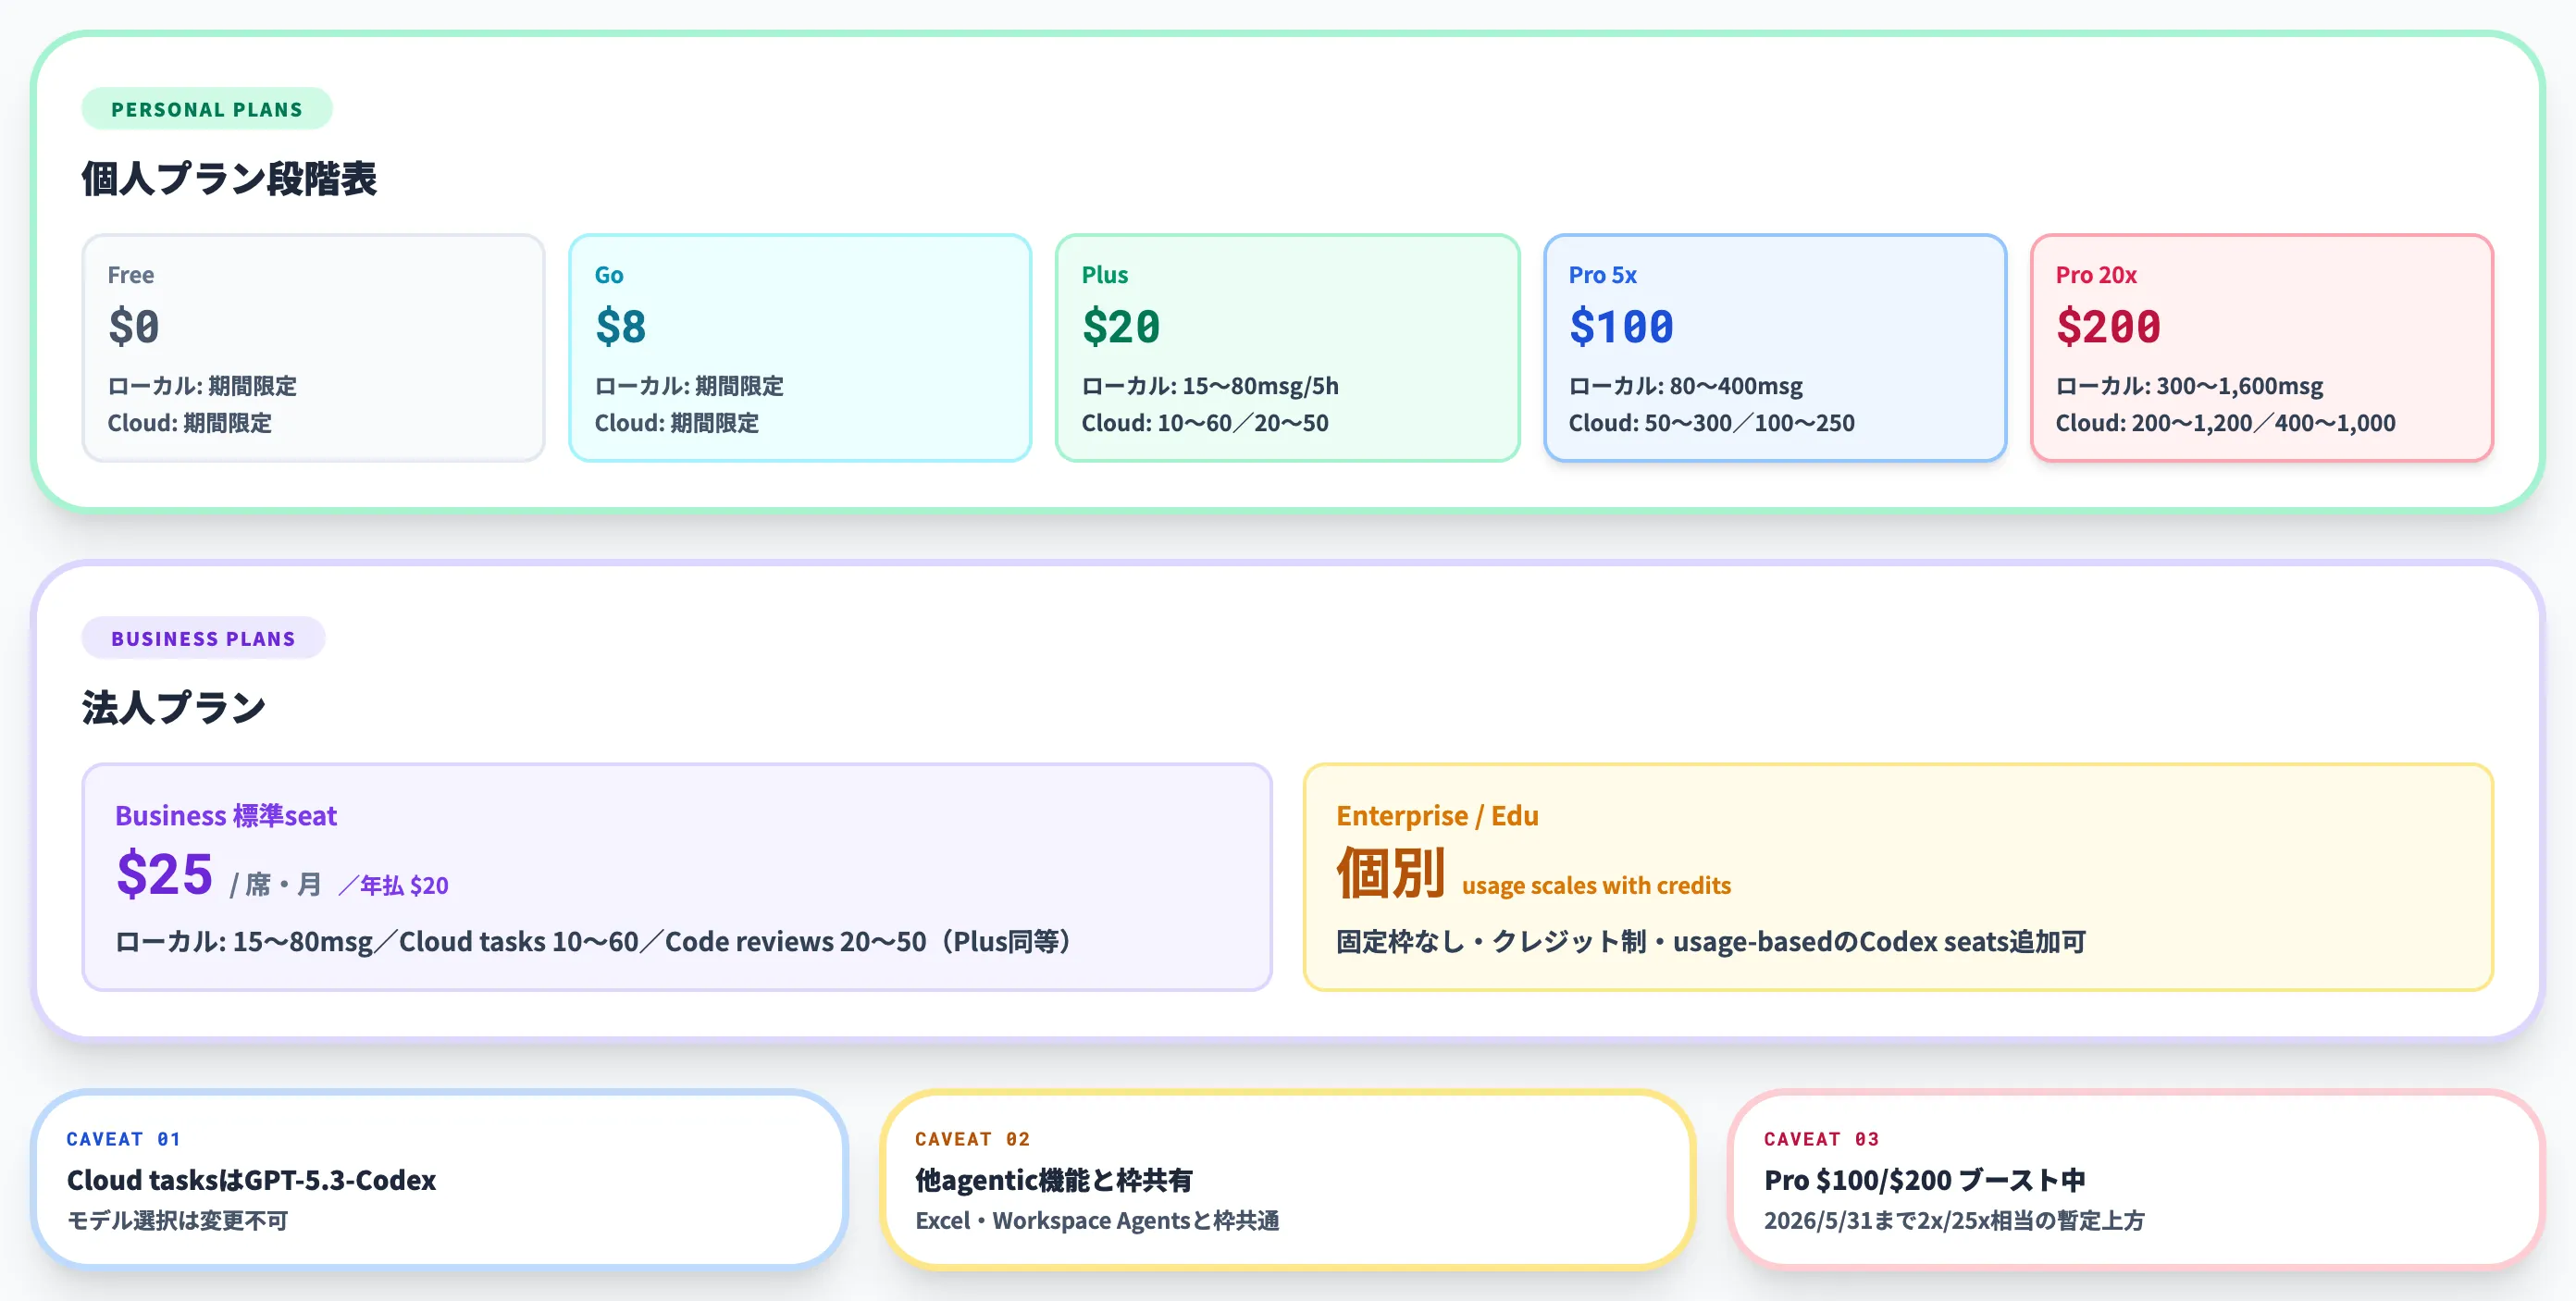Screen dimensions: 2576x1301
Task: Click 固定枠なし・クレジット制 description line
Action: (x=1711, y=942)
